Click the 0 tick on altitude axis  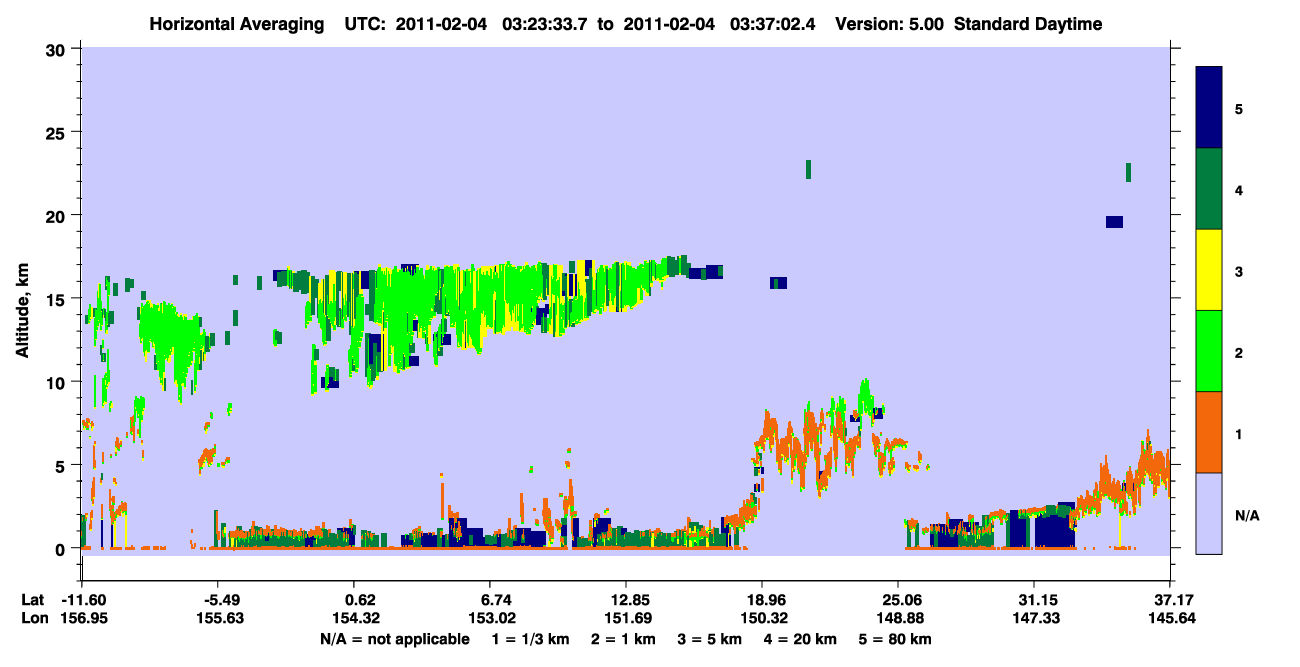62,549
